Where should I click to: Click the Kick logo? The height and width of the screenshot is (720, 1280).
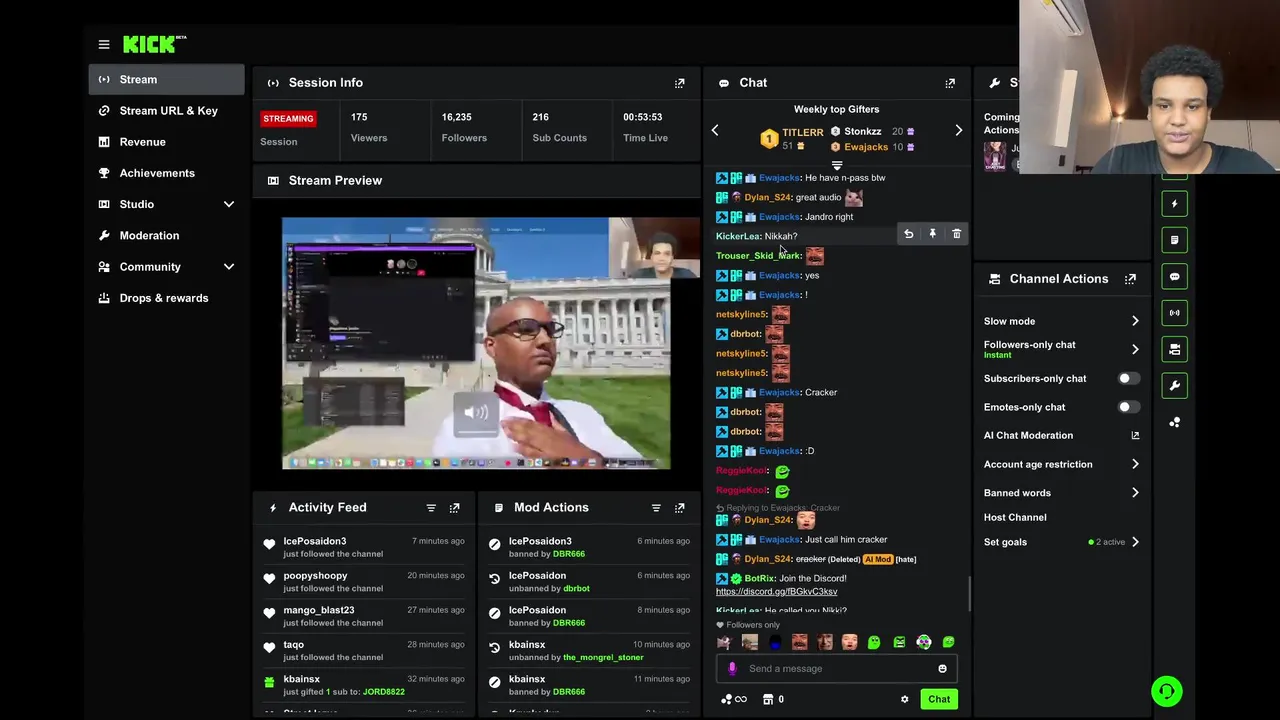(154, 44)
